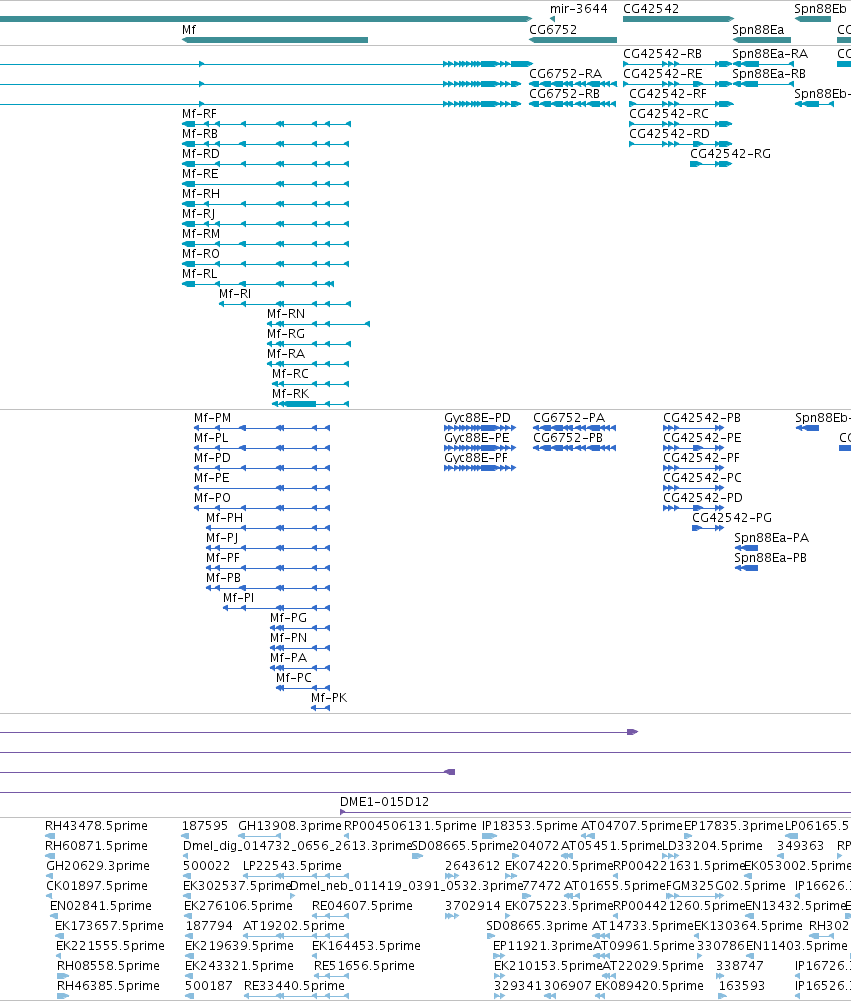The image size is (851, 1001).
Task: Select protein Mf-PO
Action: pyautogui.click(x=212, y=498)
